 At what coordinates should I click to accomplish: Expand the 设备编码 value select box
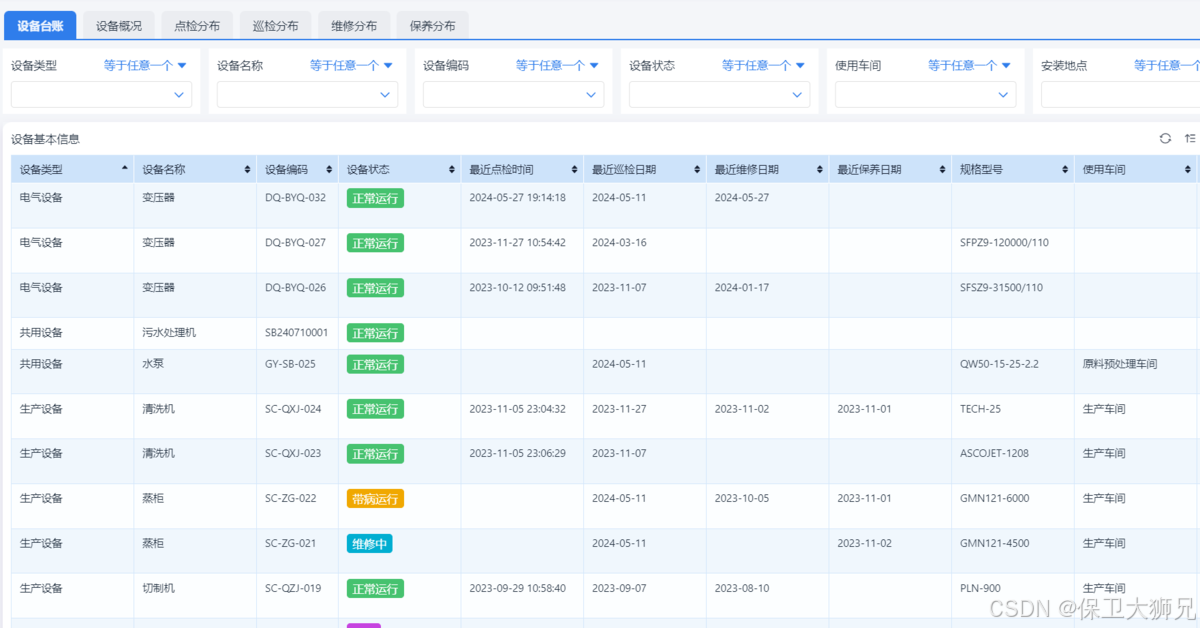(x=513, y=95)
